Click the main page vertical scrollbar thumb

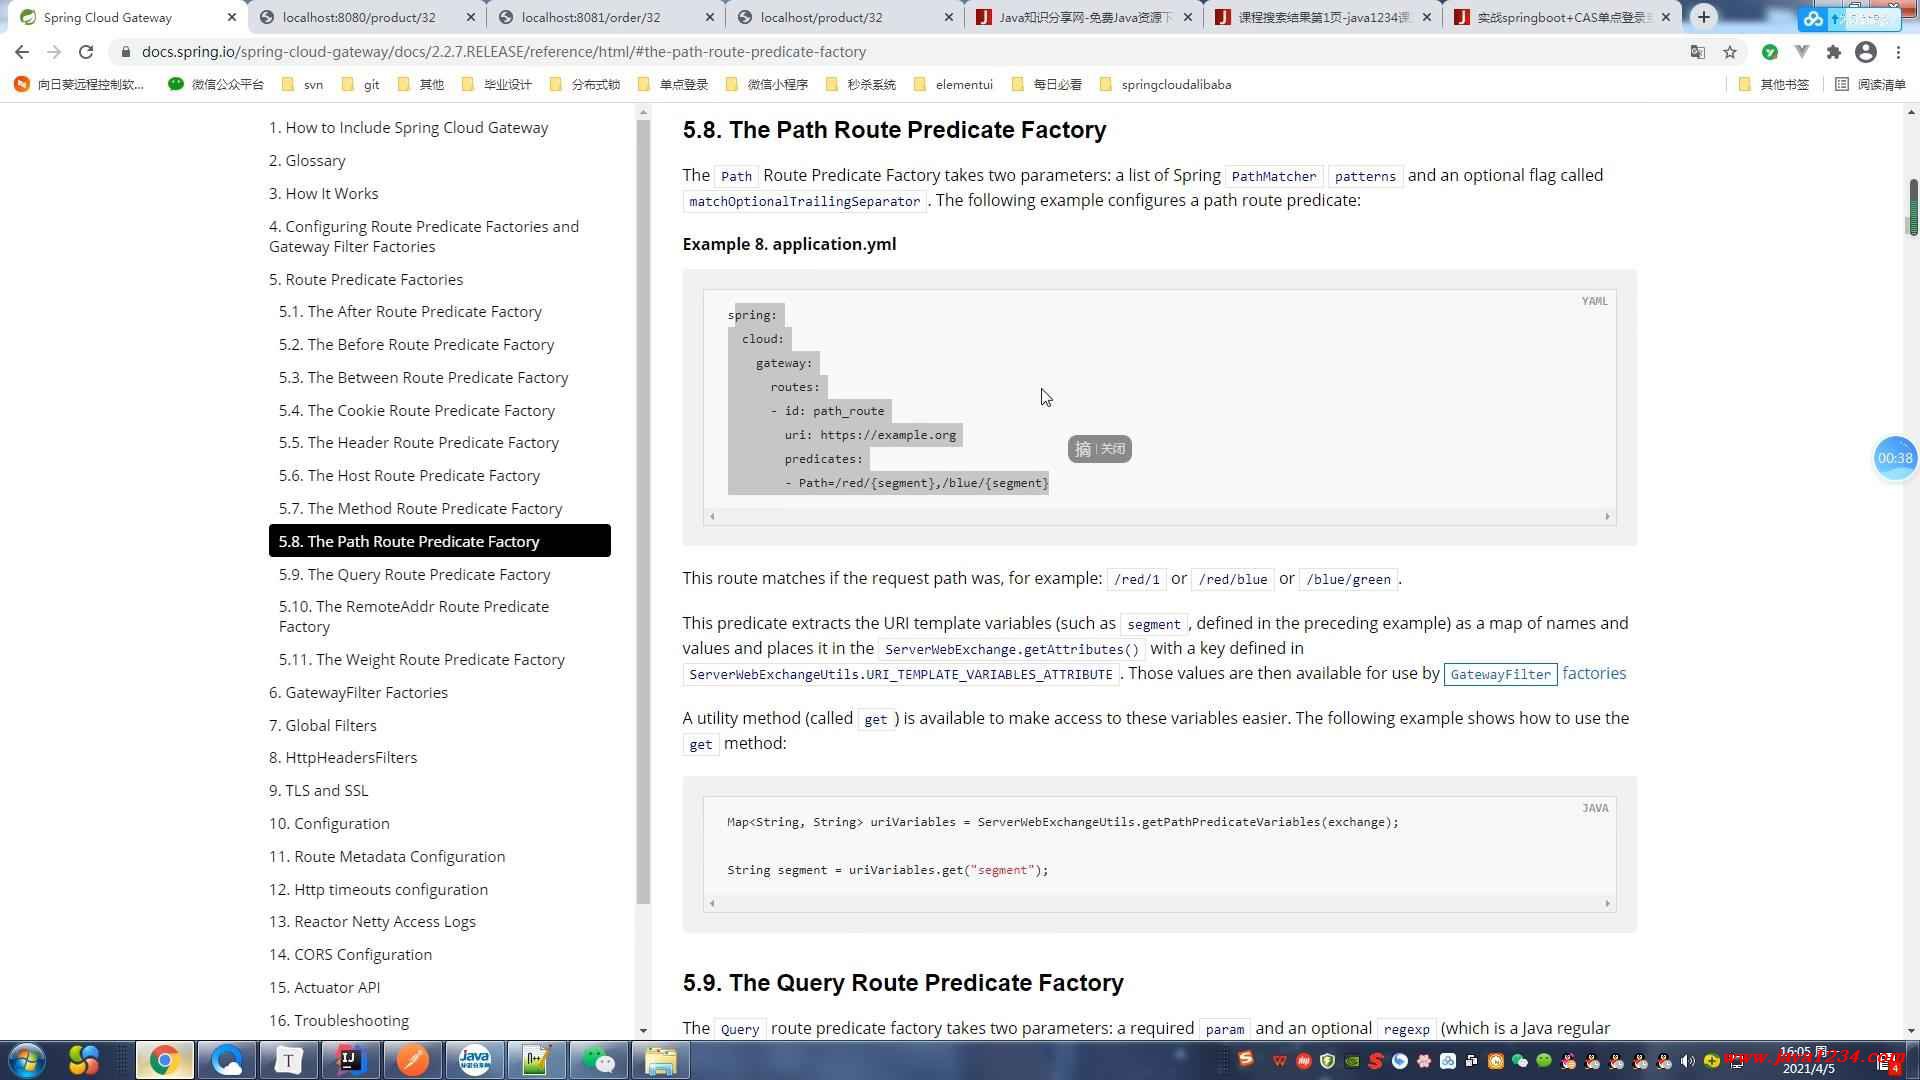[x=1912, y=207]
